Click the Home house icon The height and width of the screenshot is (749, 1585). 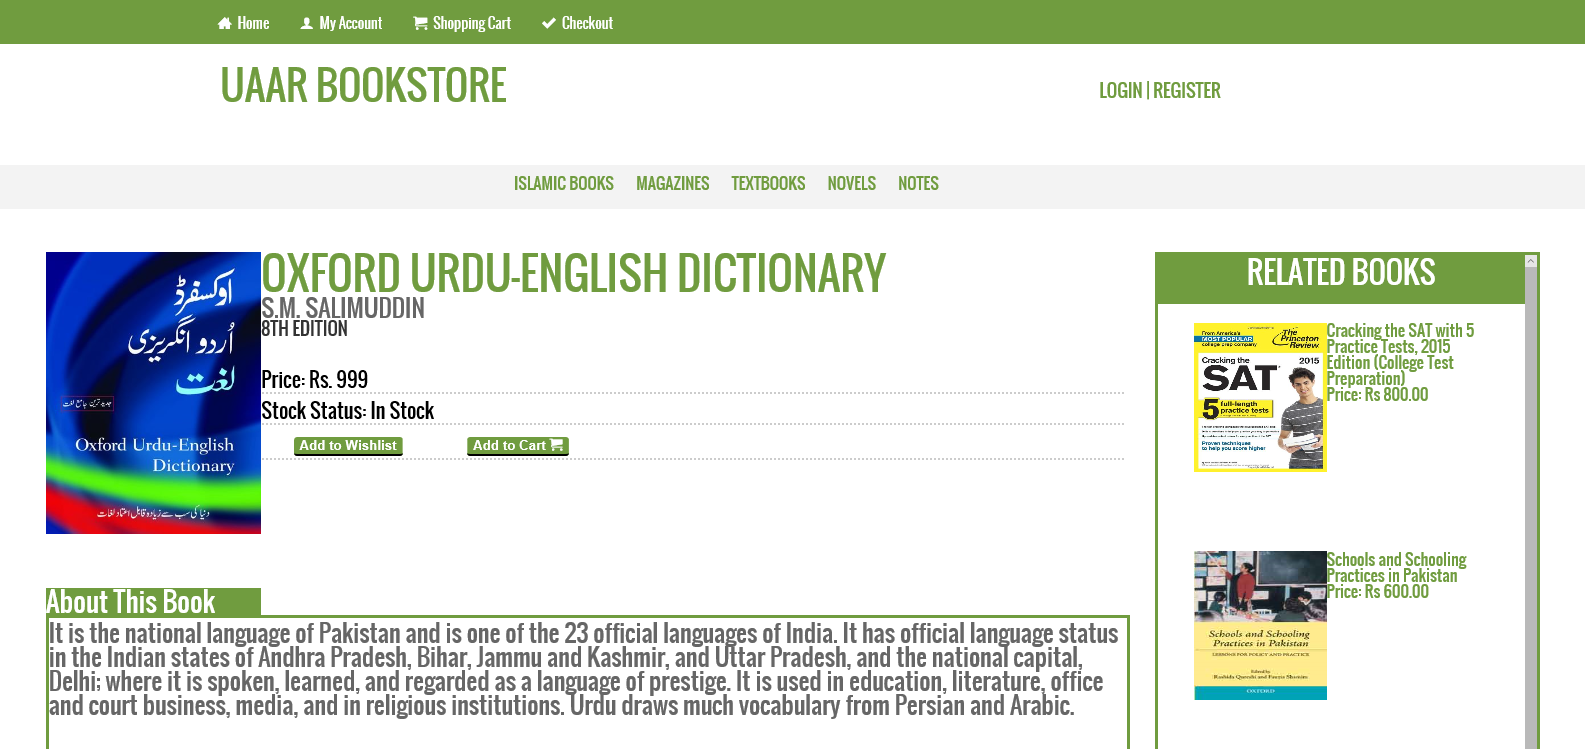tap(224, 23)
